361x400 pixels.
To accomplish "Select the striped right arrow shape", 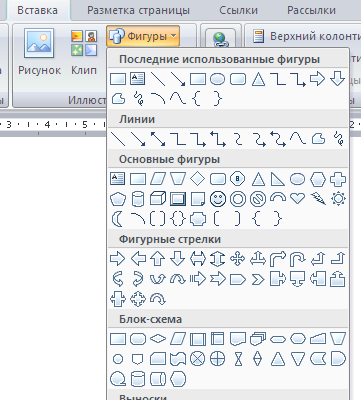I will (198, 279).
